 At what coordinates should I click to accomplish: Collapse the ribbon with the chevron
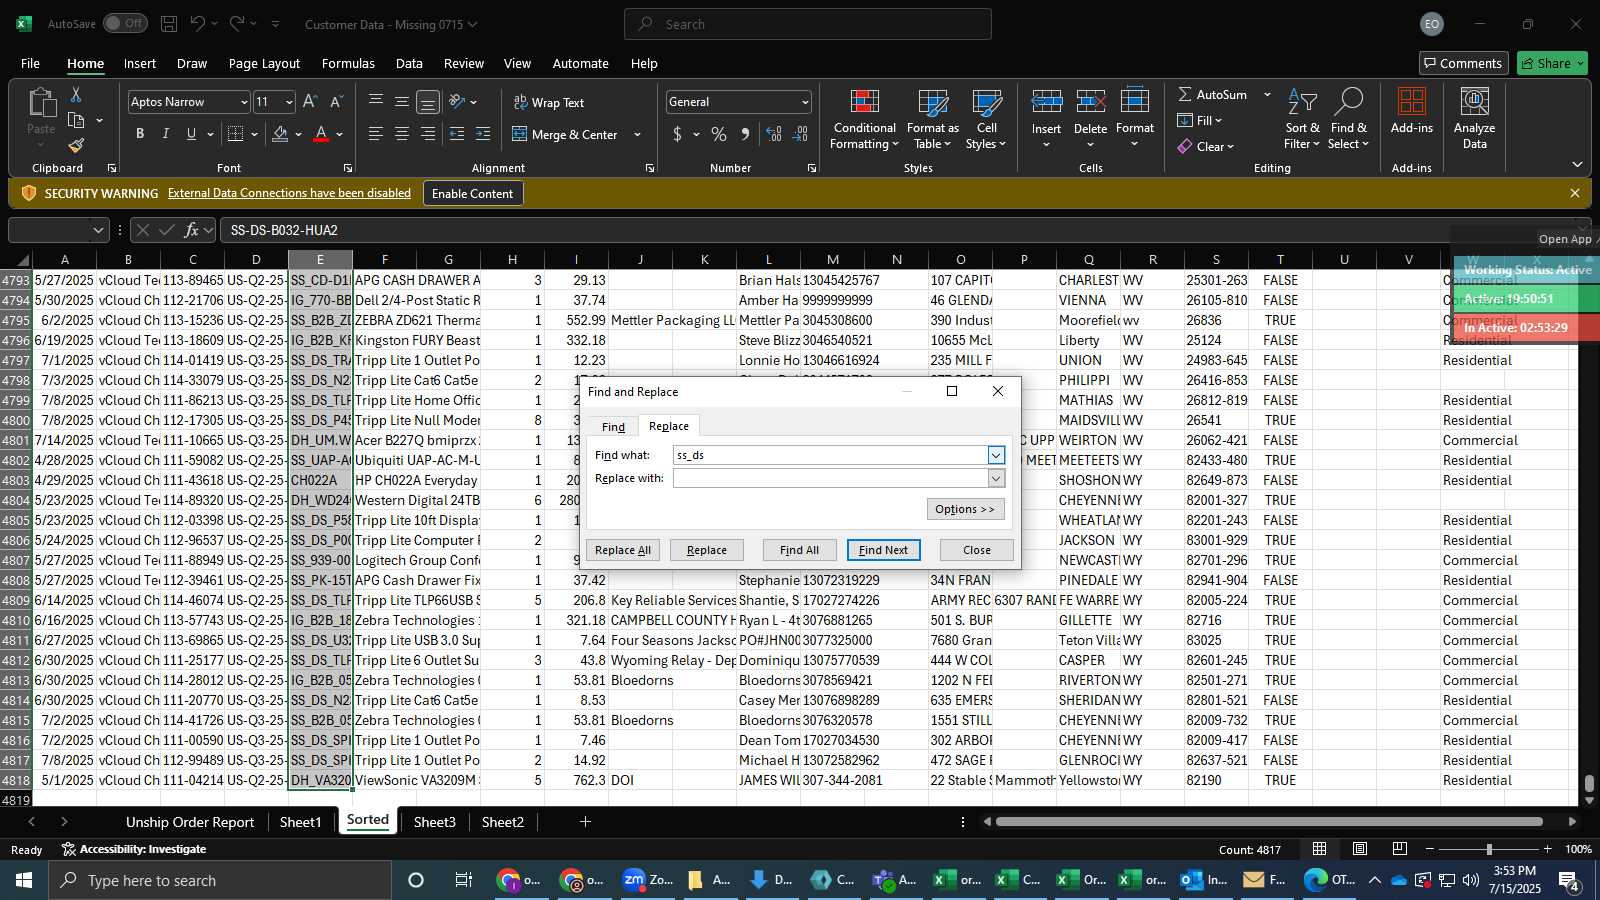[x=1577, y=164]
